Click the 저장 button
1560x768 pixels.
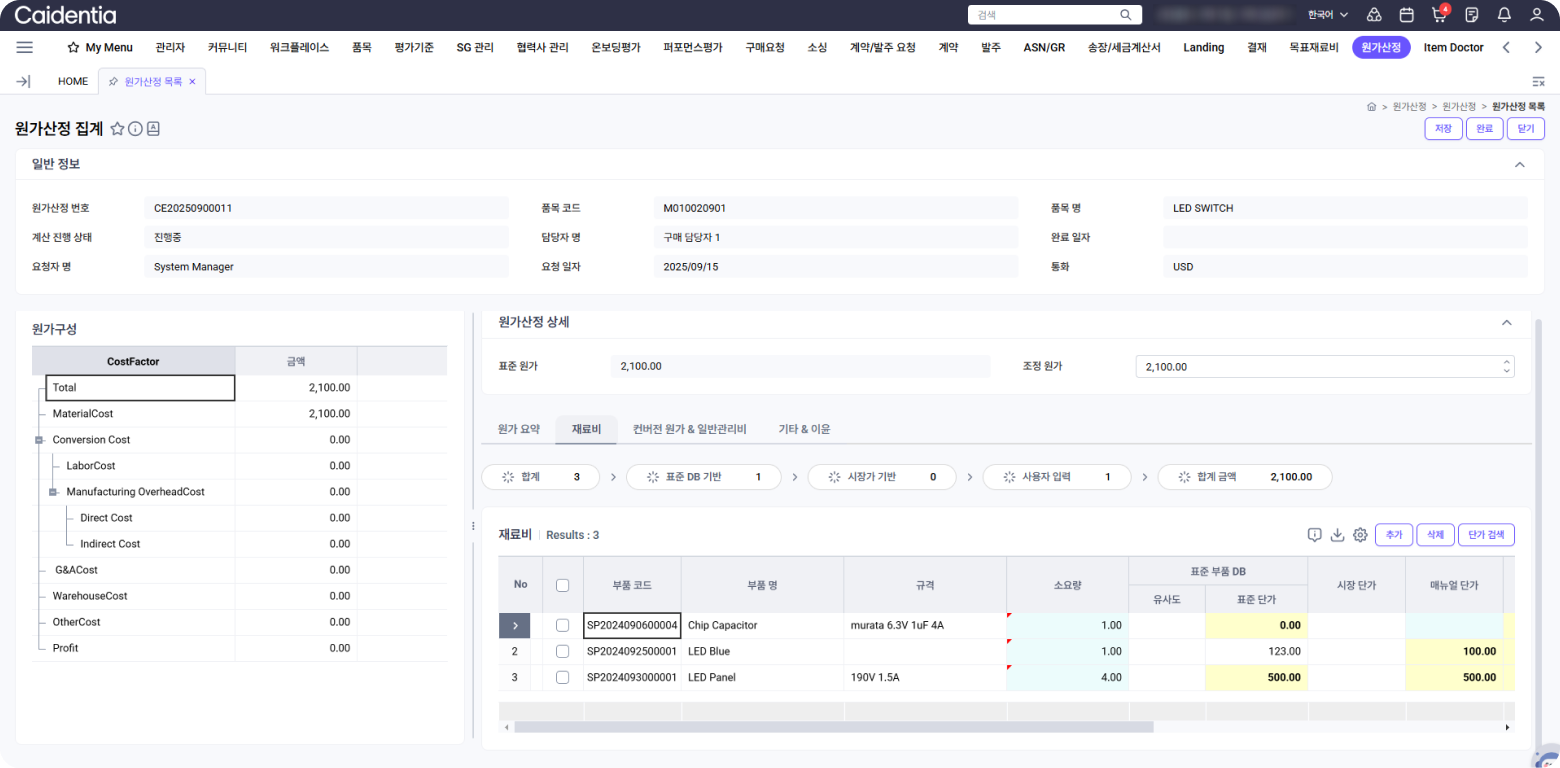[x=1443, y=129]
